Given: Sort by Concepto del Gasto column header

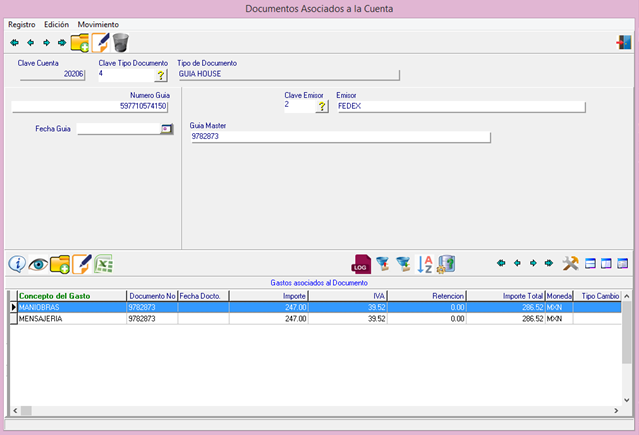Looking at the screenshot, I should click(72, 296).
